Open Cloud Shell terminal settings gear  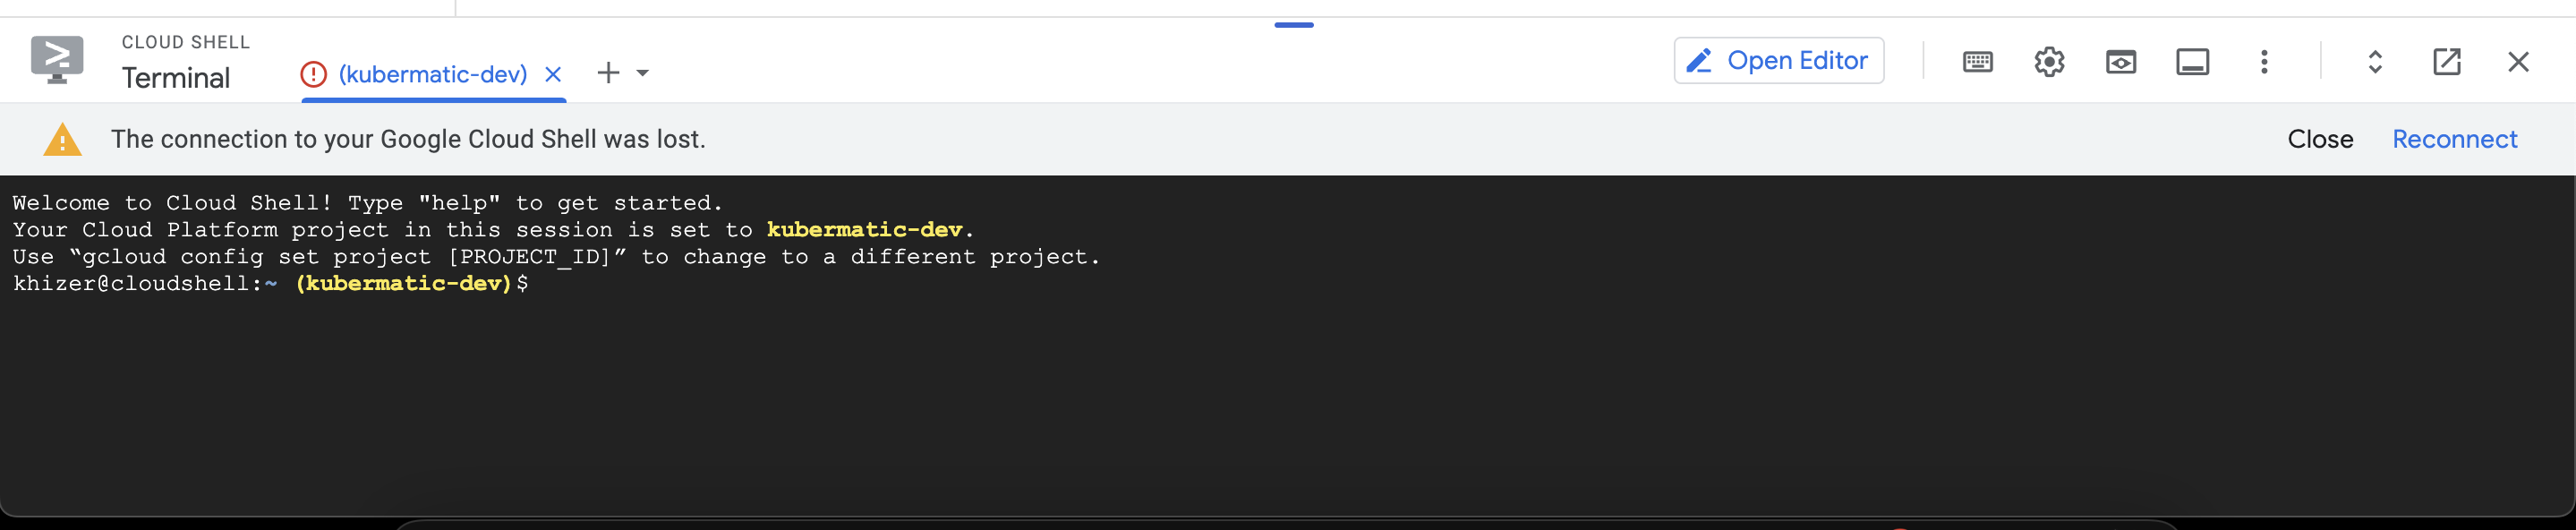point(2049,61)
